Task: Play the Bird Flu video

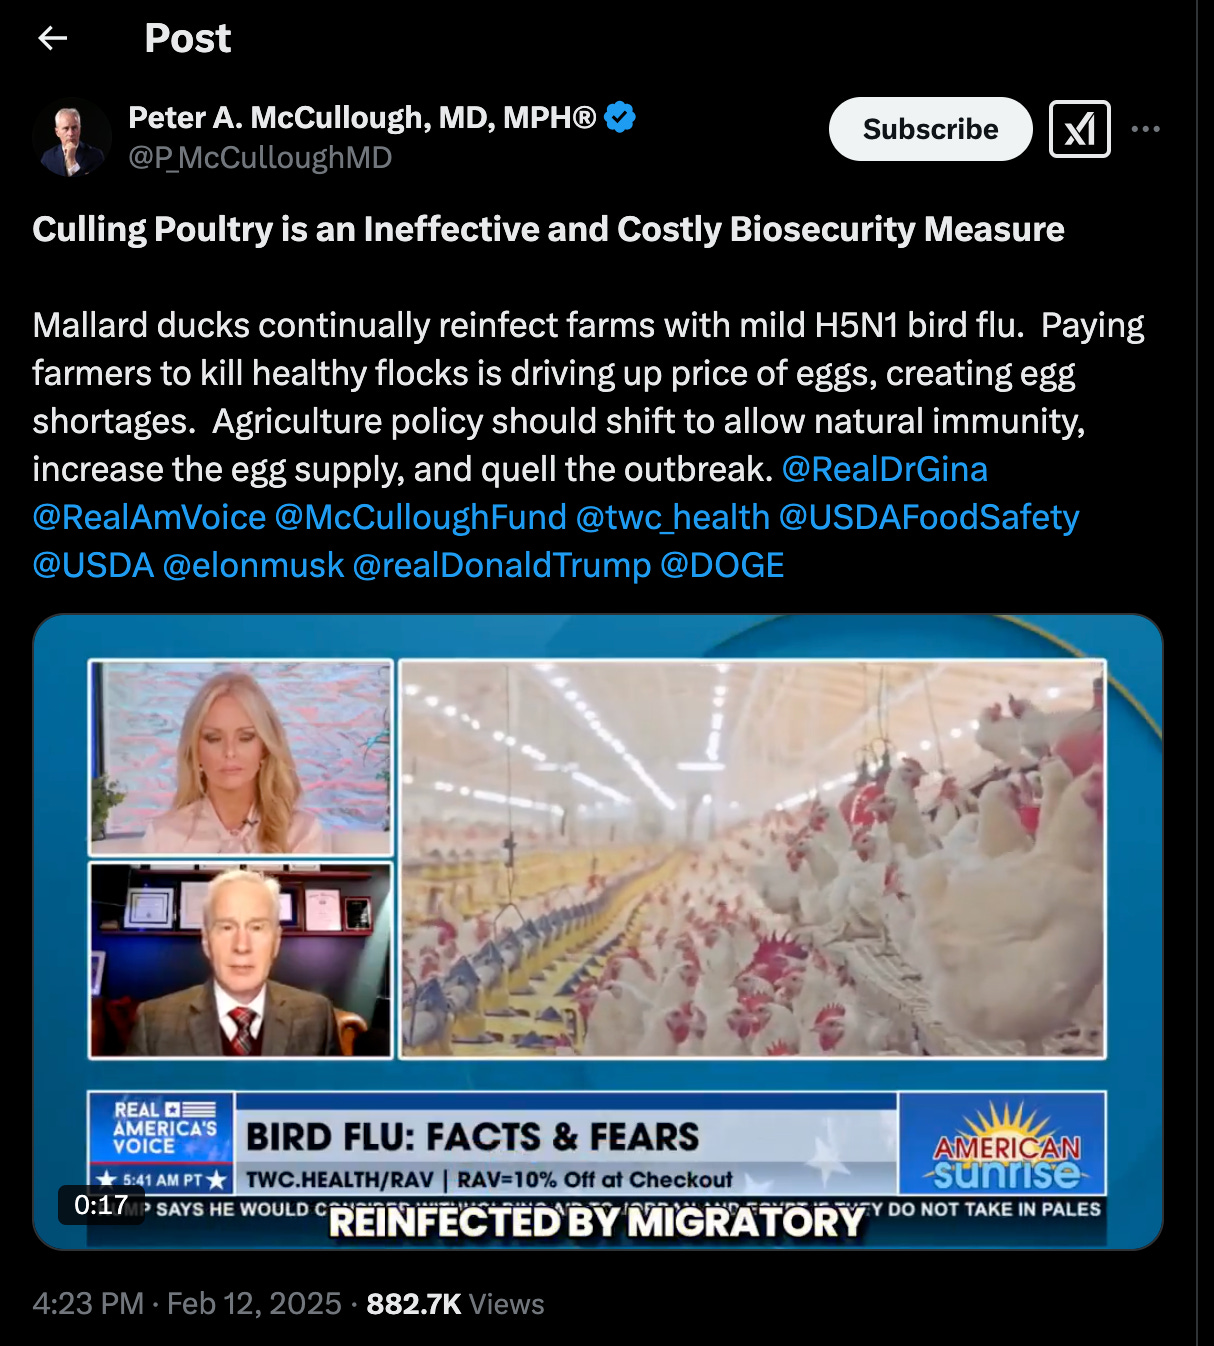Action: [598, 932]
